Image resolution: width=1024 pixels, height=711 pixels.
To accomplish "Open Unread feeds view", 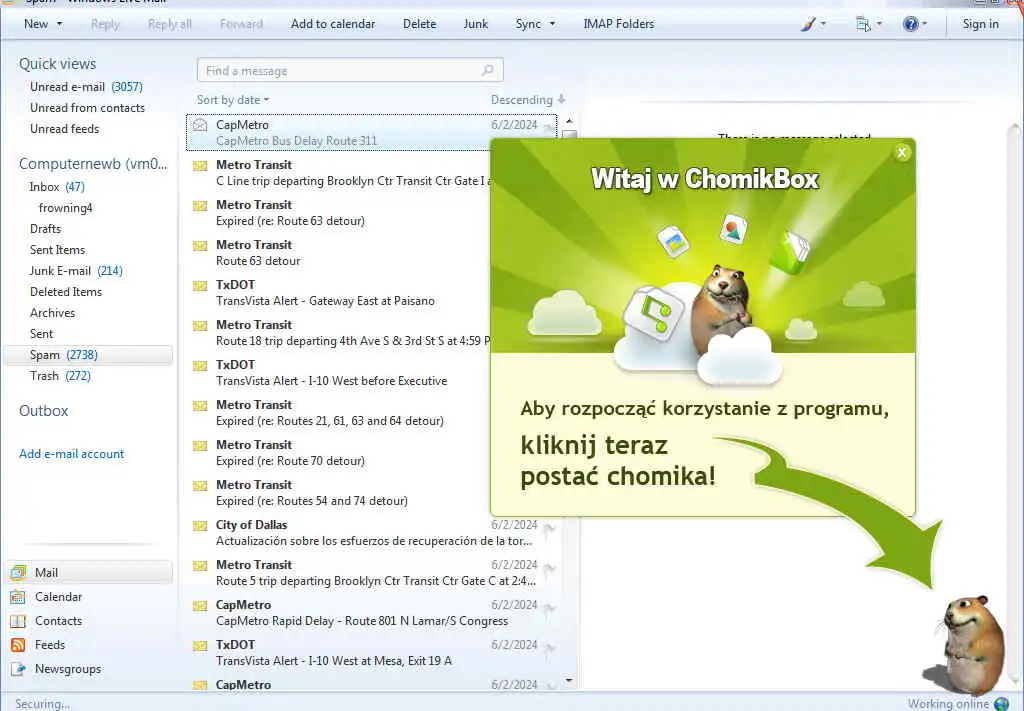I will (x=65, y=129).
